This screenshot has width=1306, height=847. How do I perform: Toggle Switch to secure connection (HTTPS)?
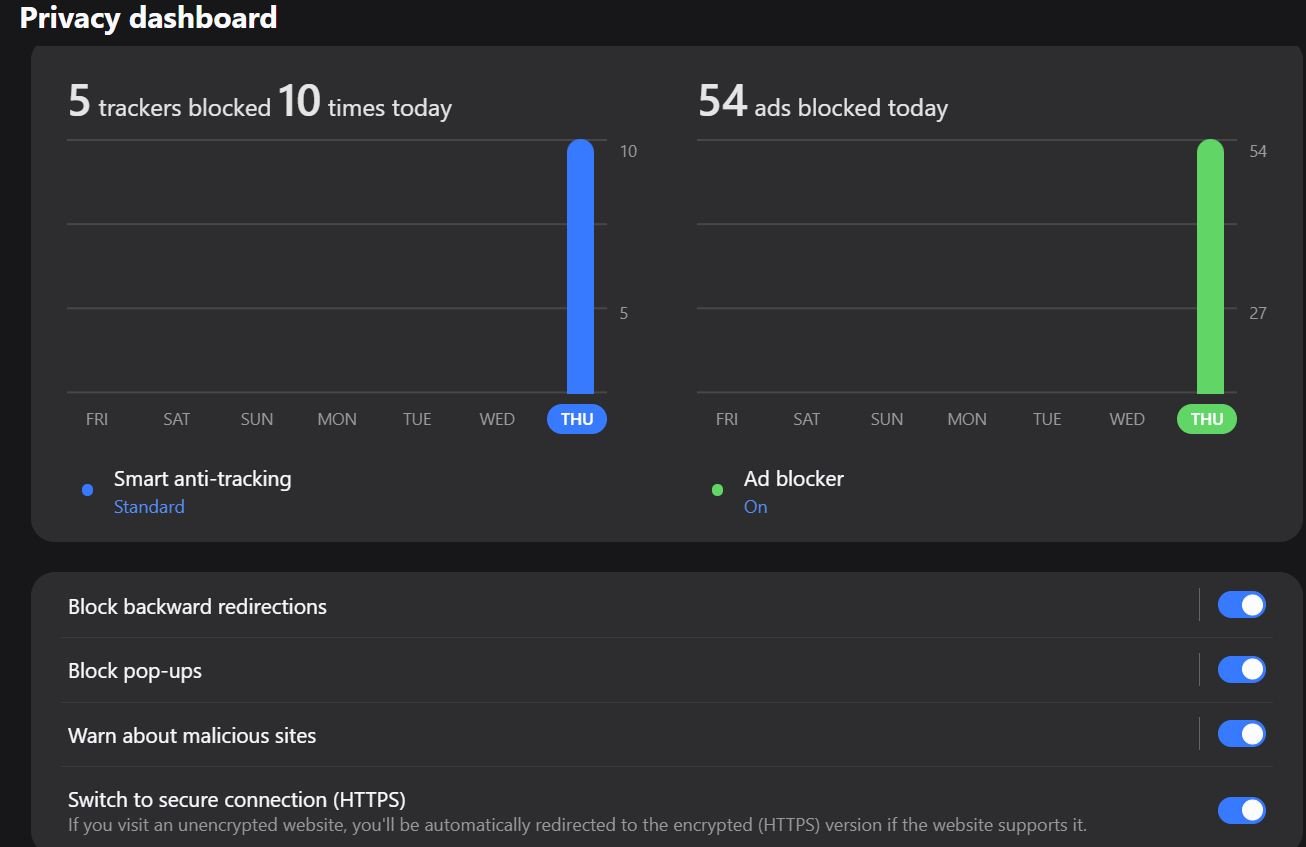pyautogui.click(x=1241, y=810)
